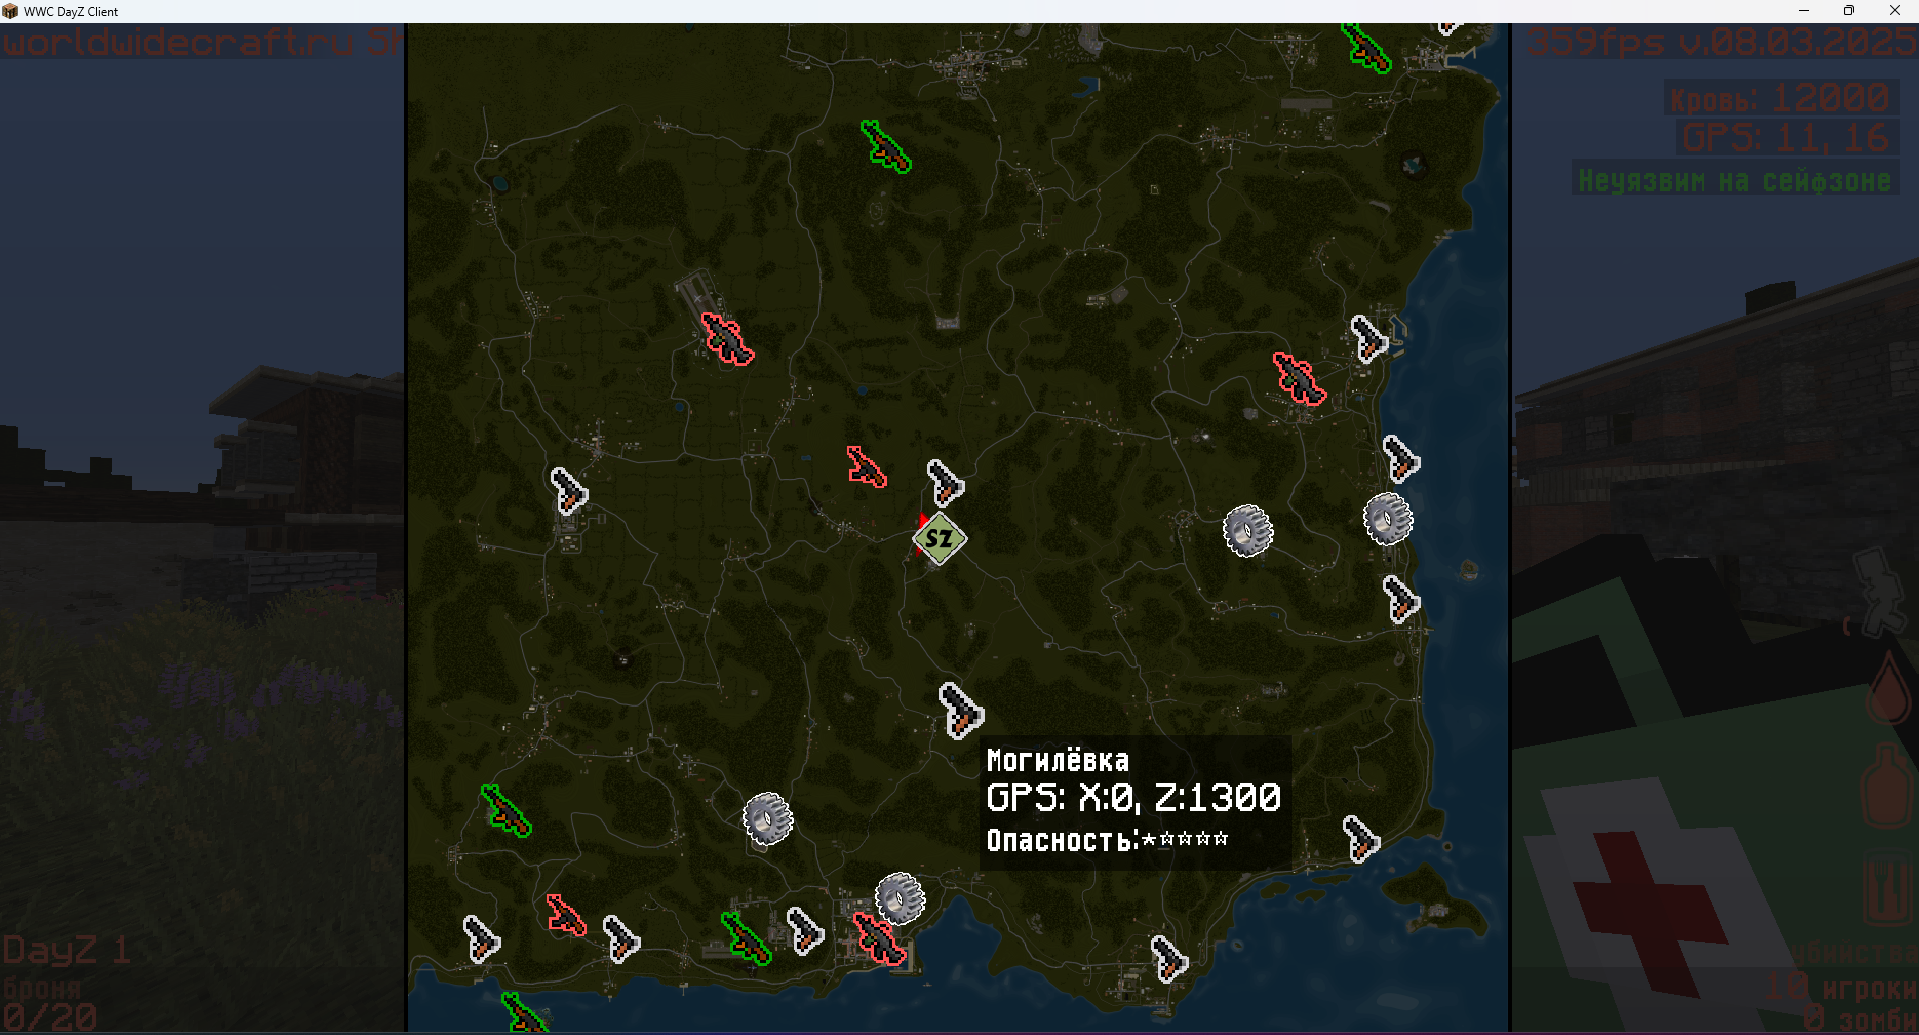The image size is (1919, 1035).
Task: Click the white gun marker above the Могилёвка tooltip
Action: (x=961, y=710)
